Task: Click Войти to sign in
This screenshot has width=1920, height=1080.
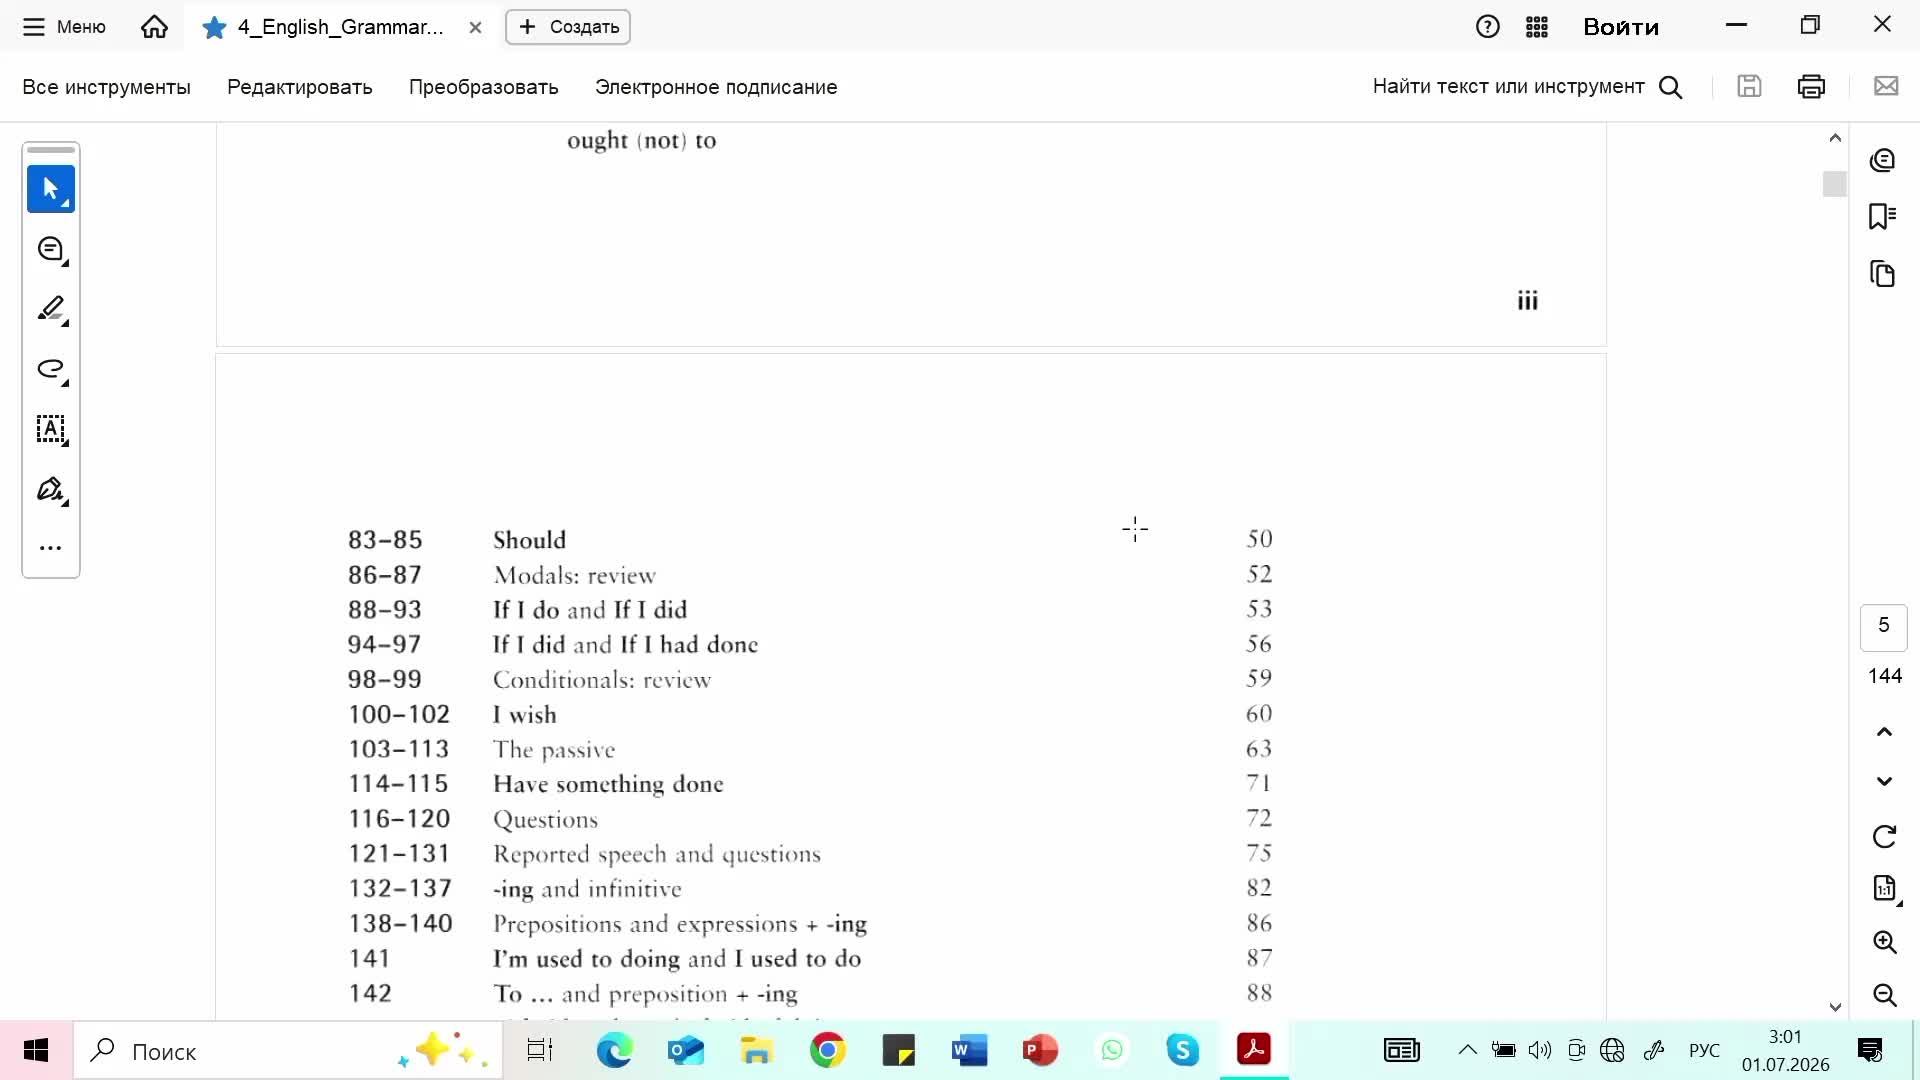Action: point(1621,27)
